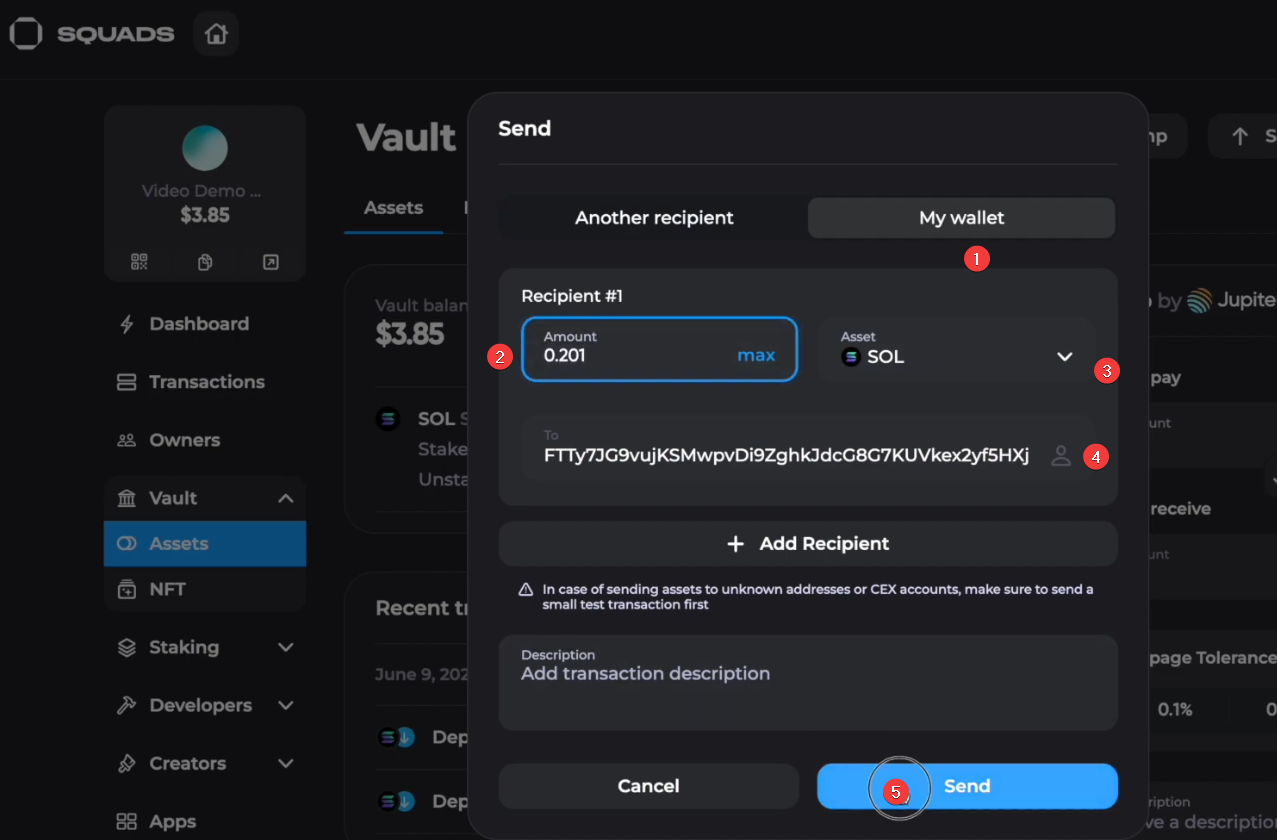Show the vault QR code
The width and height of the screenshot is (1277, 840).
139,262
